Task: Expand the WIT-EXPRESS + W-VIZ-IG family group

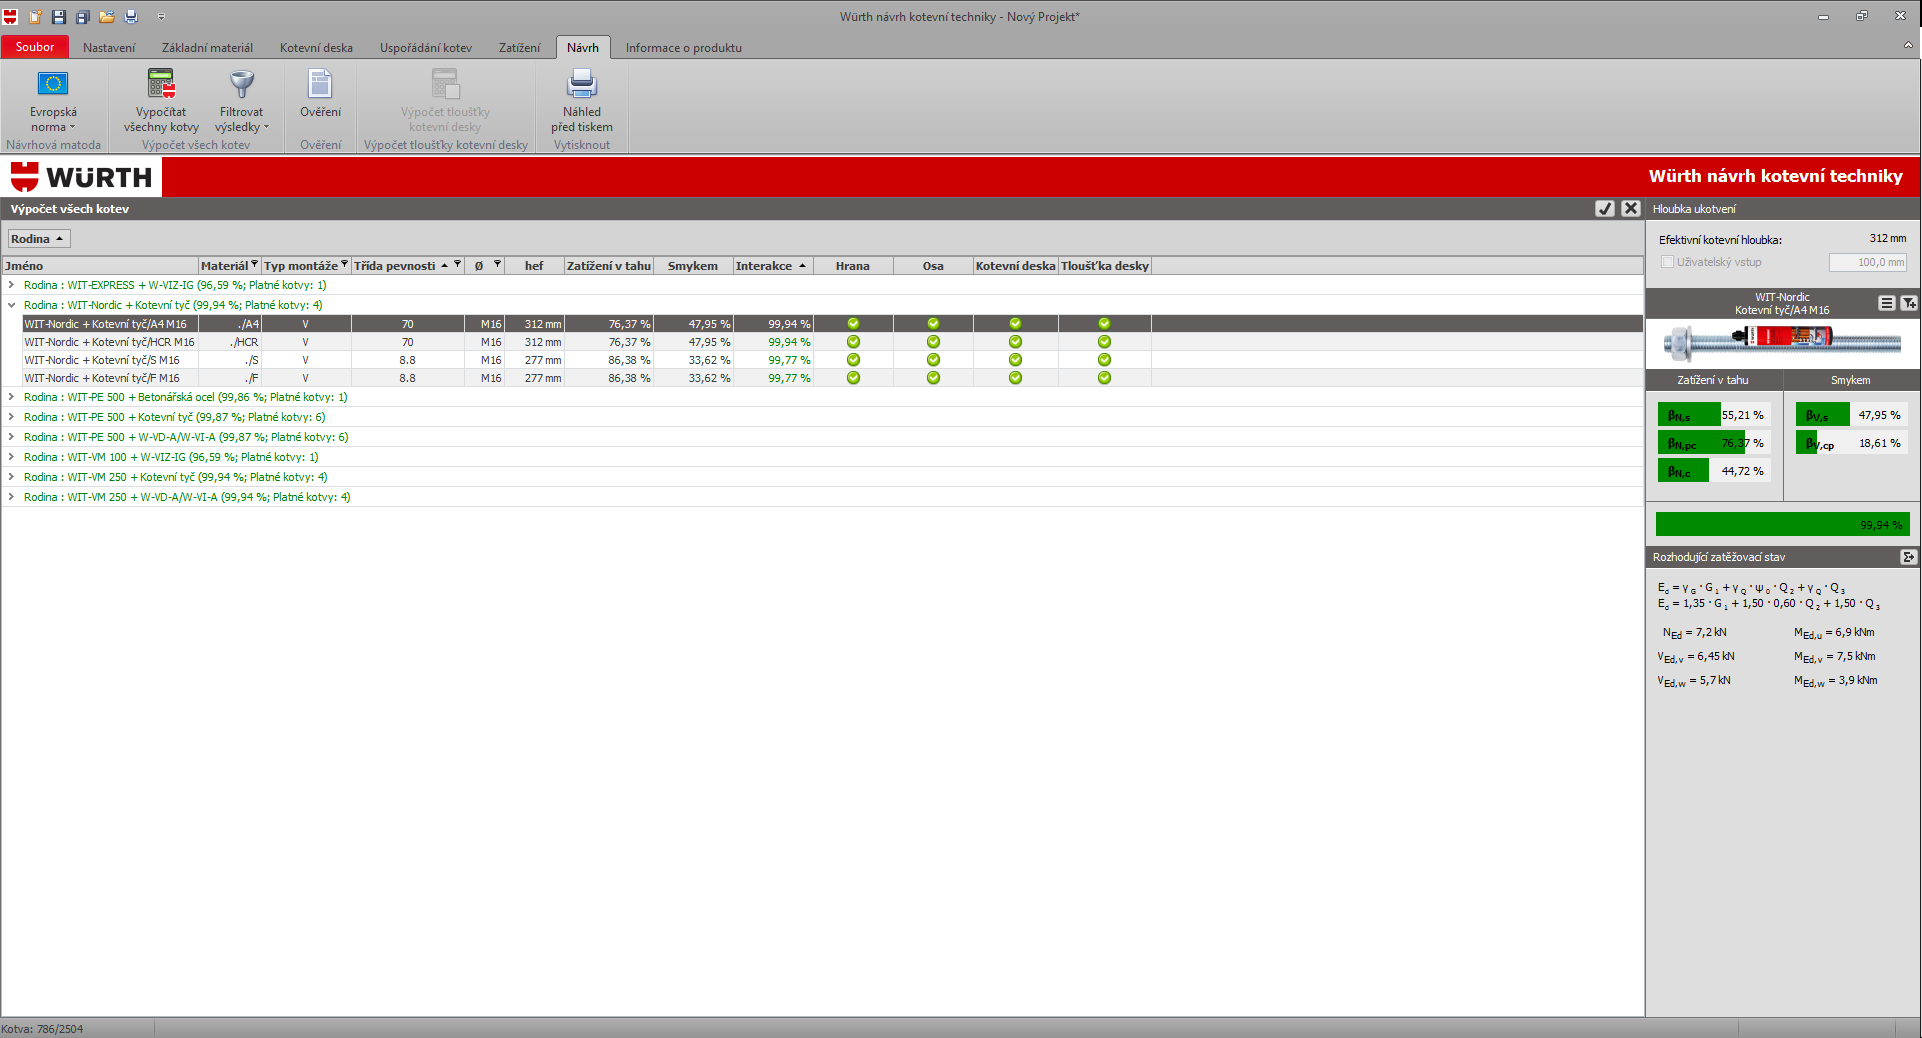Action: (11, 285)
